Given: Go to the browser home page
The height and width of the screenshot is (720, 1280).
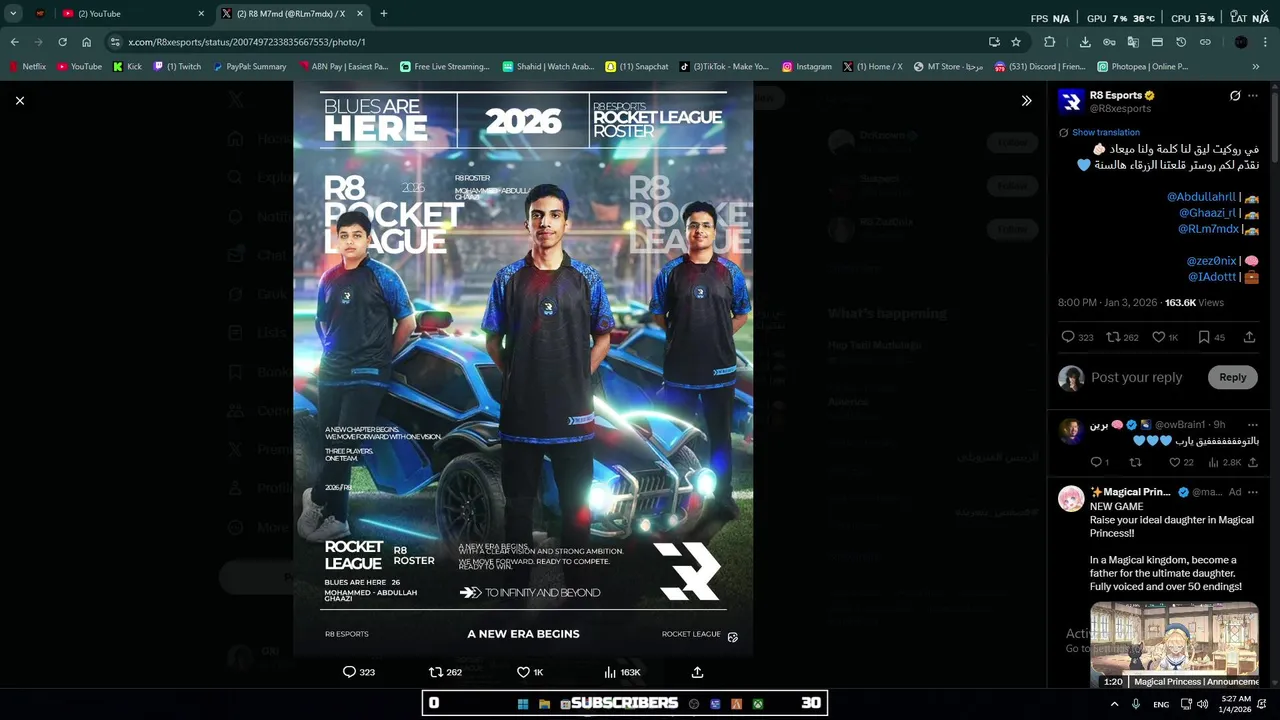Looking at the screenshot, I should 86,42.
